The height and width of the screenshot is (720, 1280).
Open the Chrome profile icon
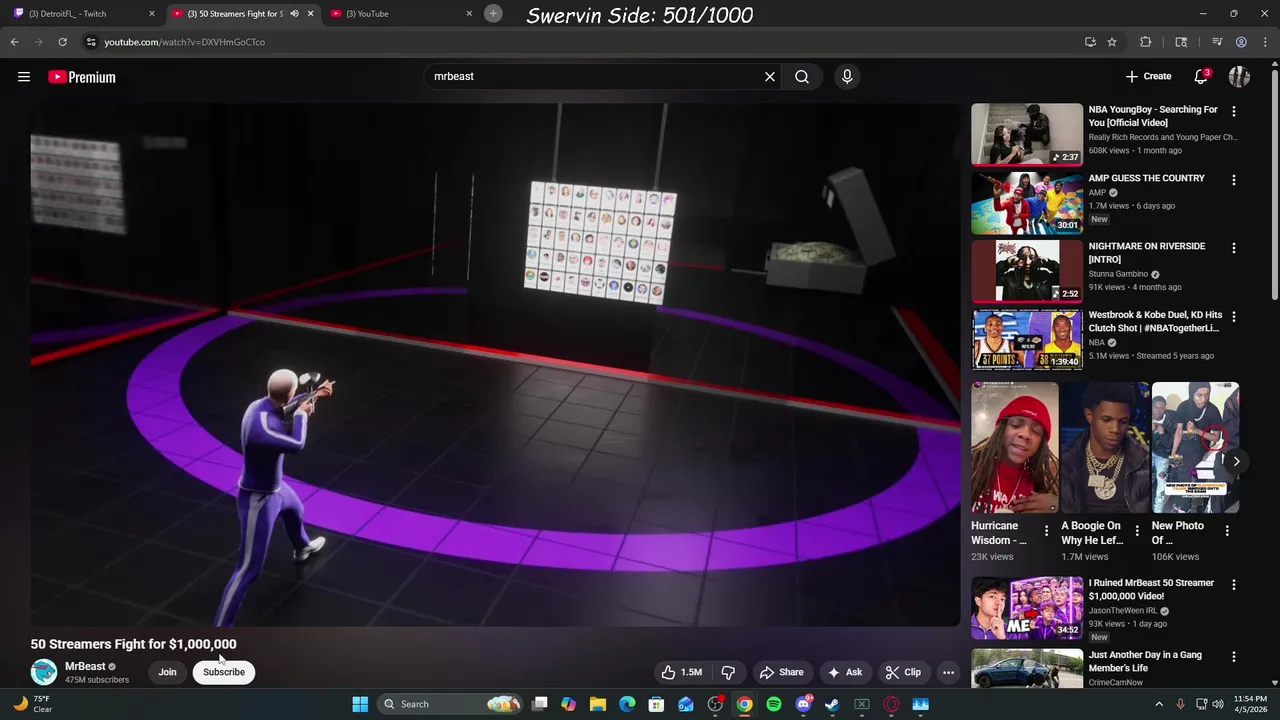(x=1241, y=42)
